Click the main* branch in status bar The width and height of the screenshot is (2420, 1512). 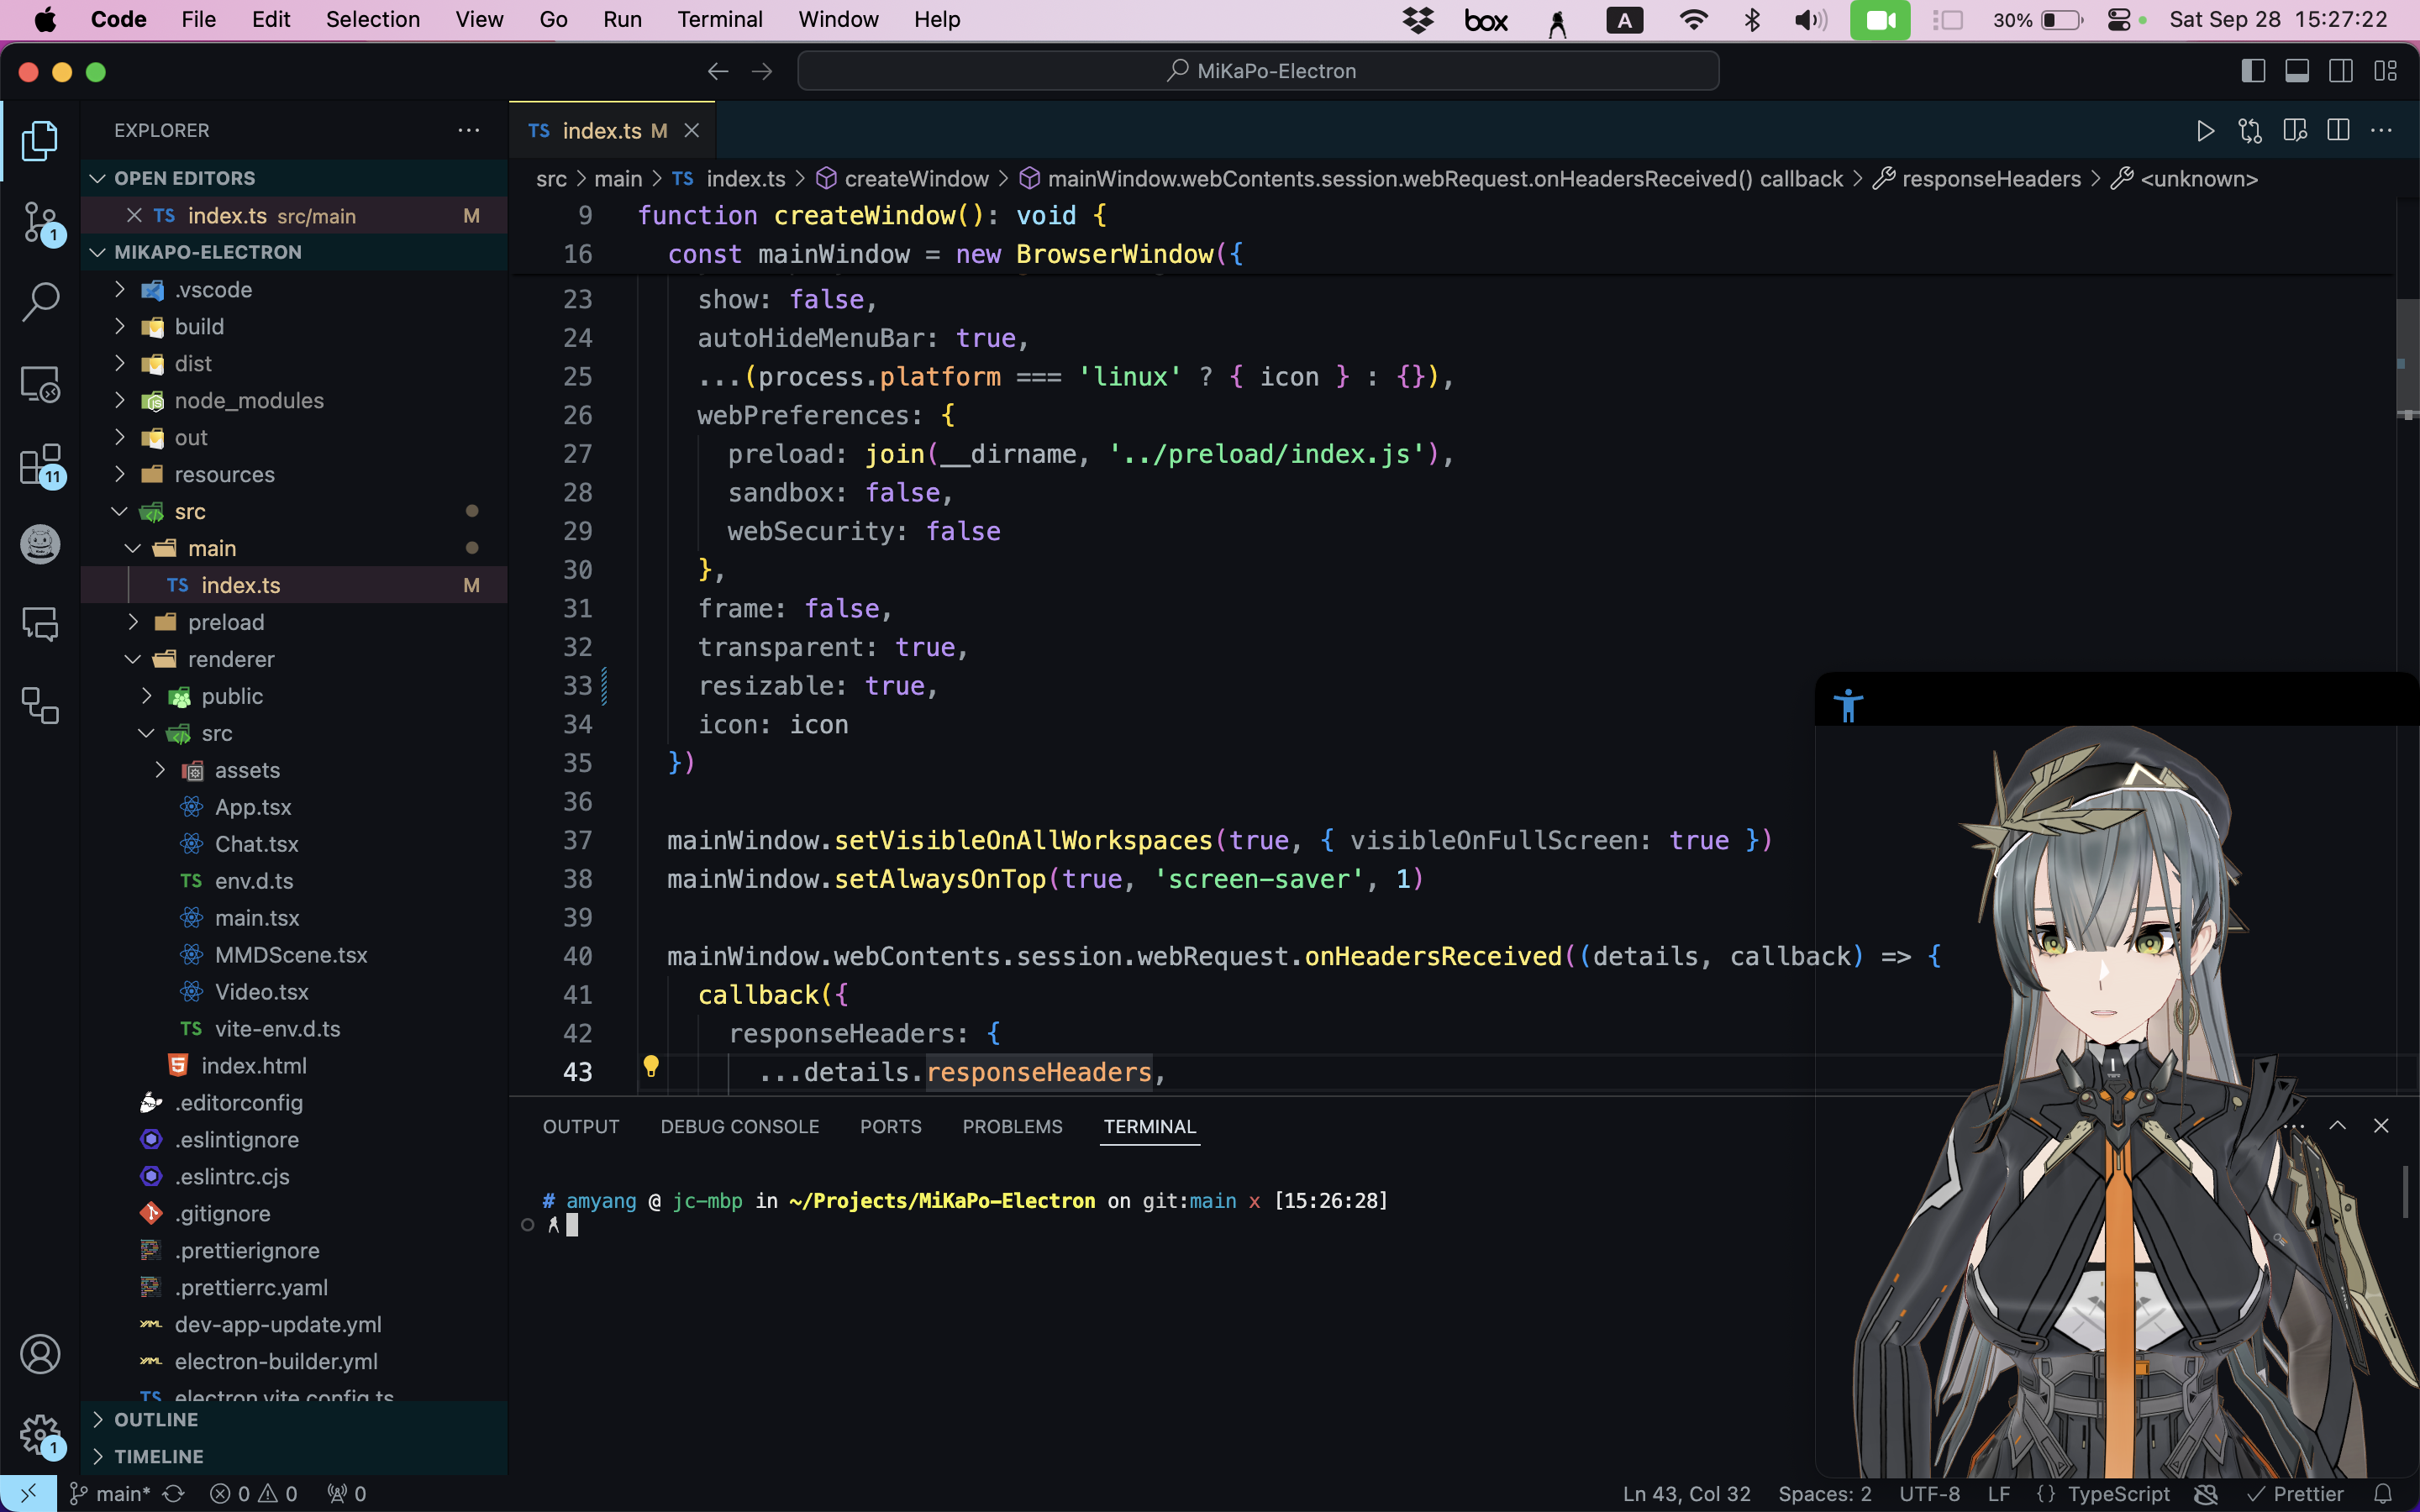[x=110, y=1494]
